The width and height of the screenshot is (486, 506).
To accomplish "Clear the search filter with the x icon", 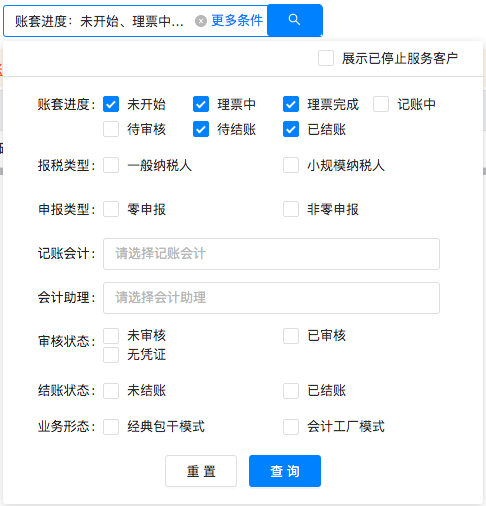I will (x=201, y=21).
